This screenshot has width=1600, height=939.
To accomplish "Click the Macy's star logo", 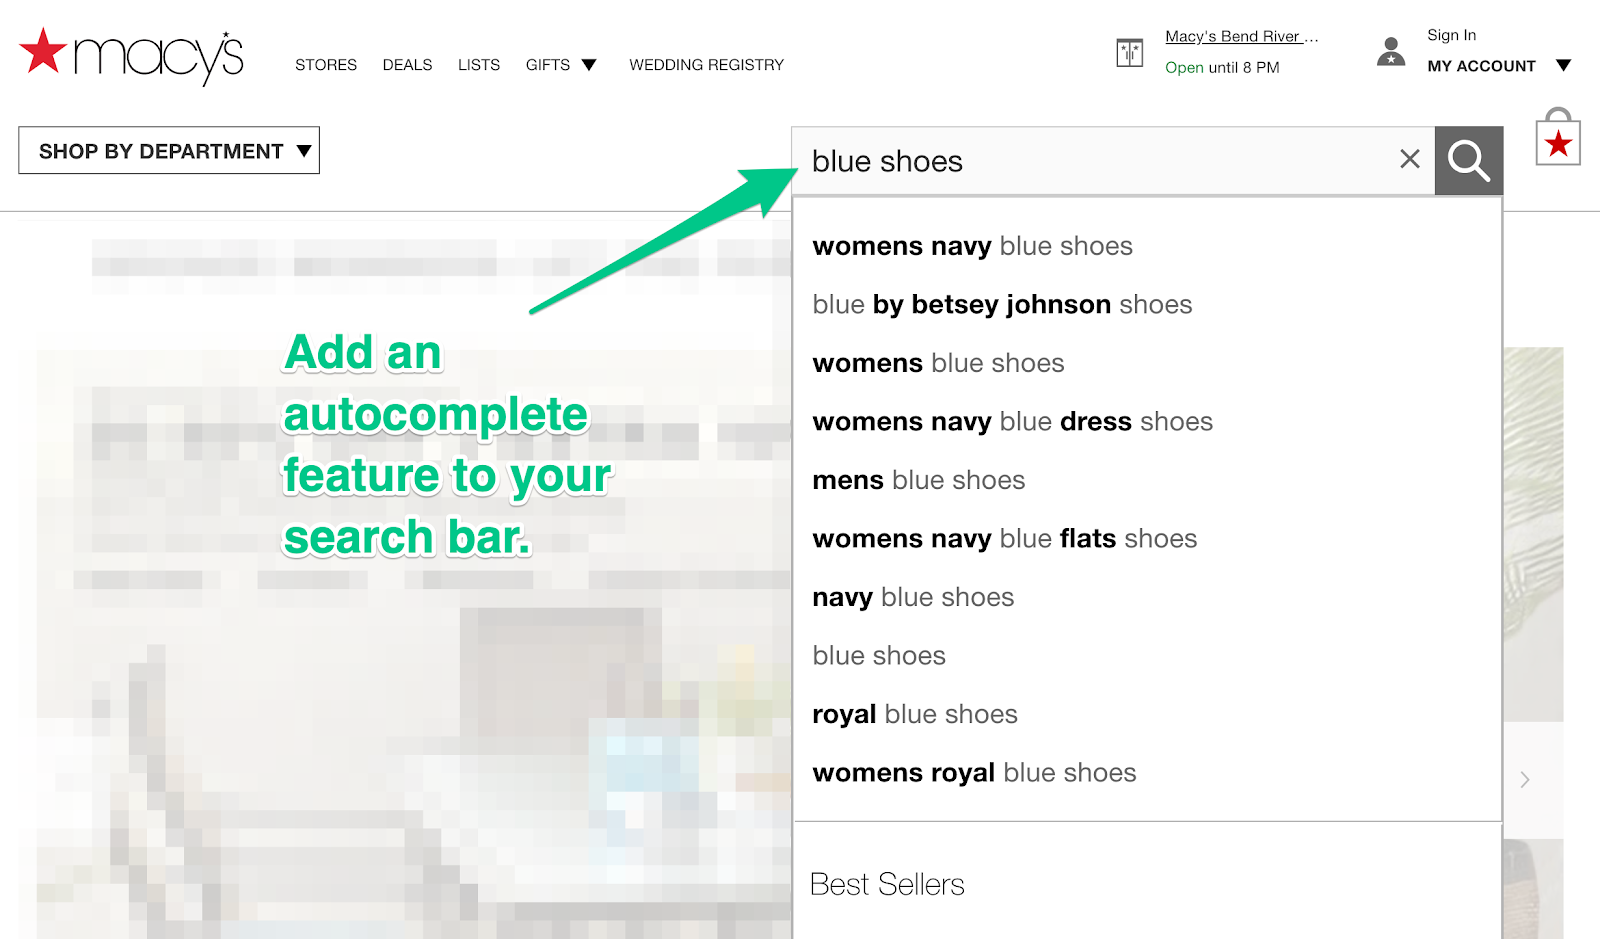I will (x=131, y=57).
